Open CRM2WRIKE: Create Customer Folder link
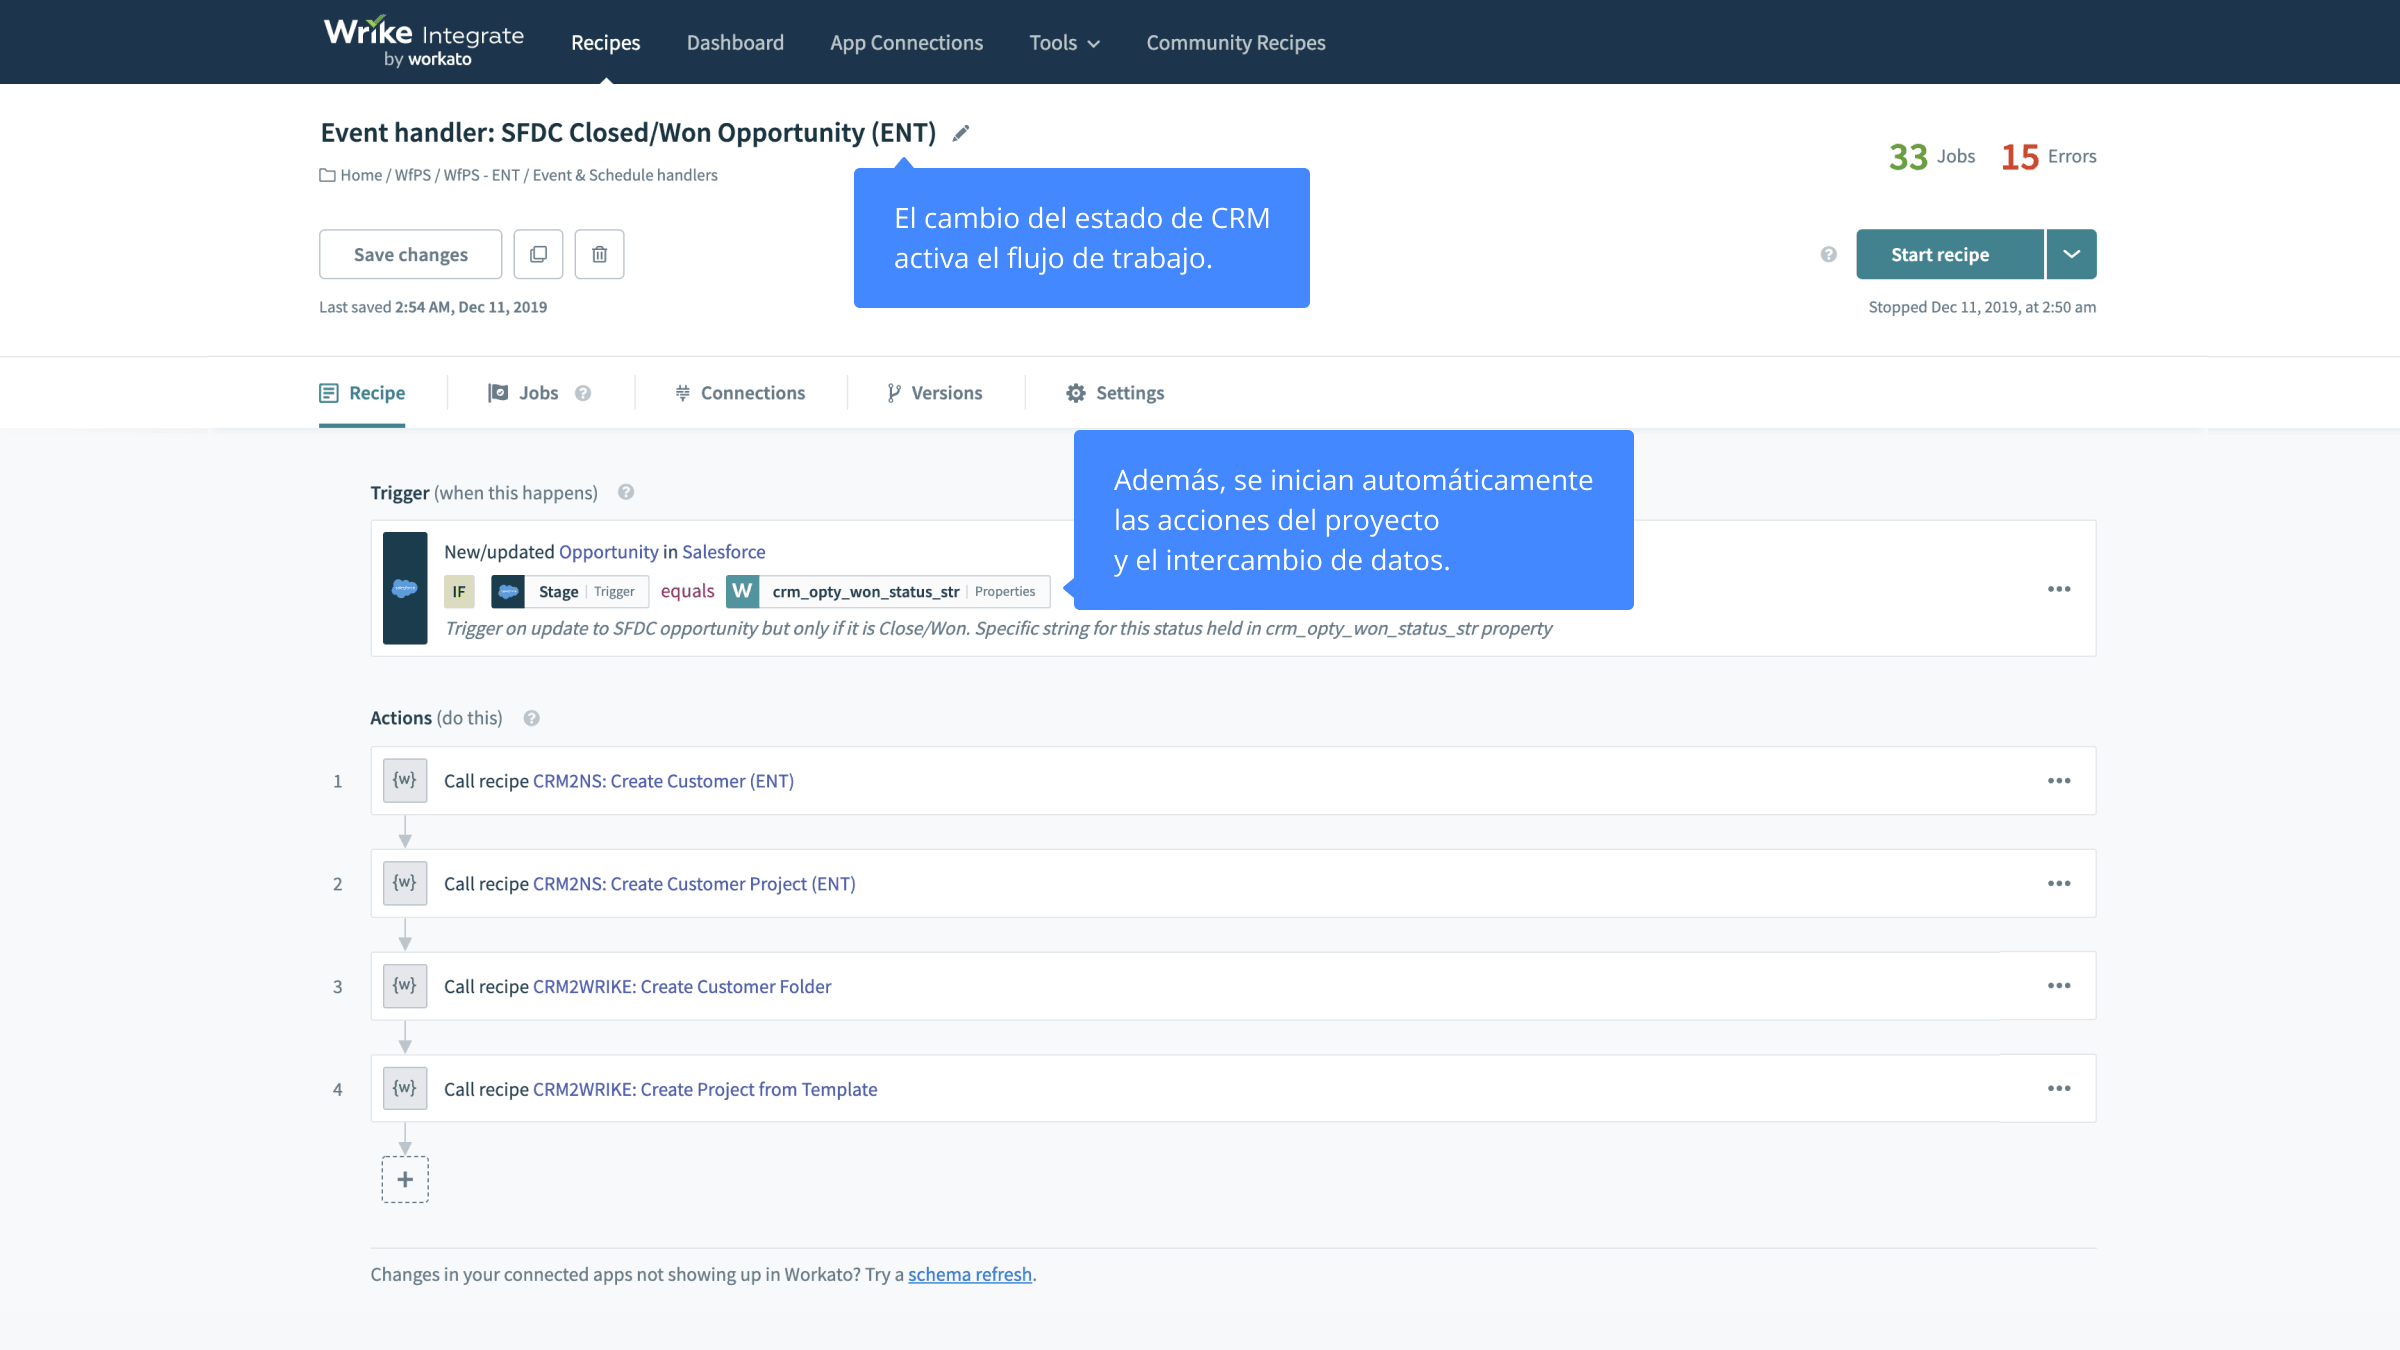 point(682,987)
